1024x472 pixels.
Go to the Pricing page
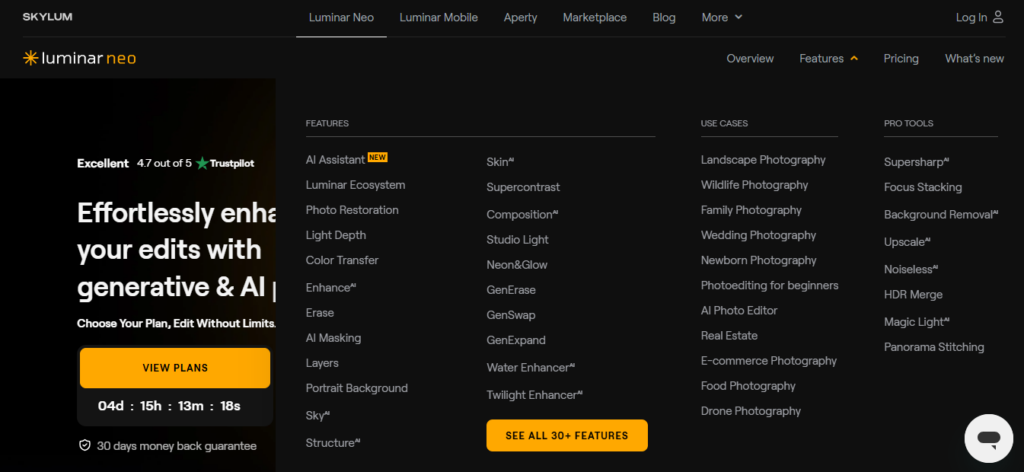[901, 59]
